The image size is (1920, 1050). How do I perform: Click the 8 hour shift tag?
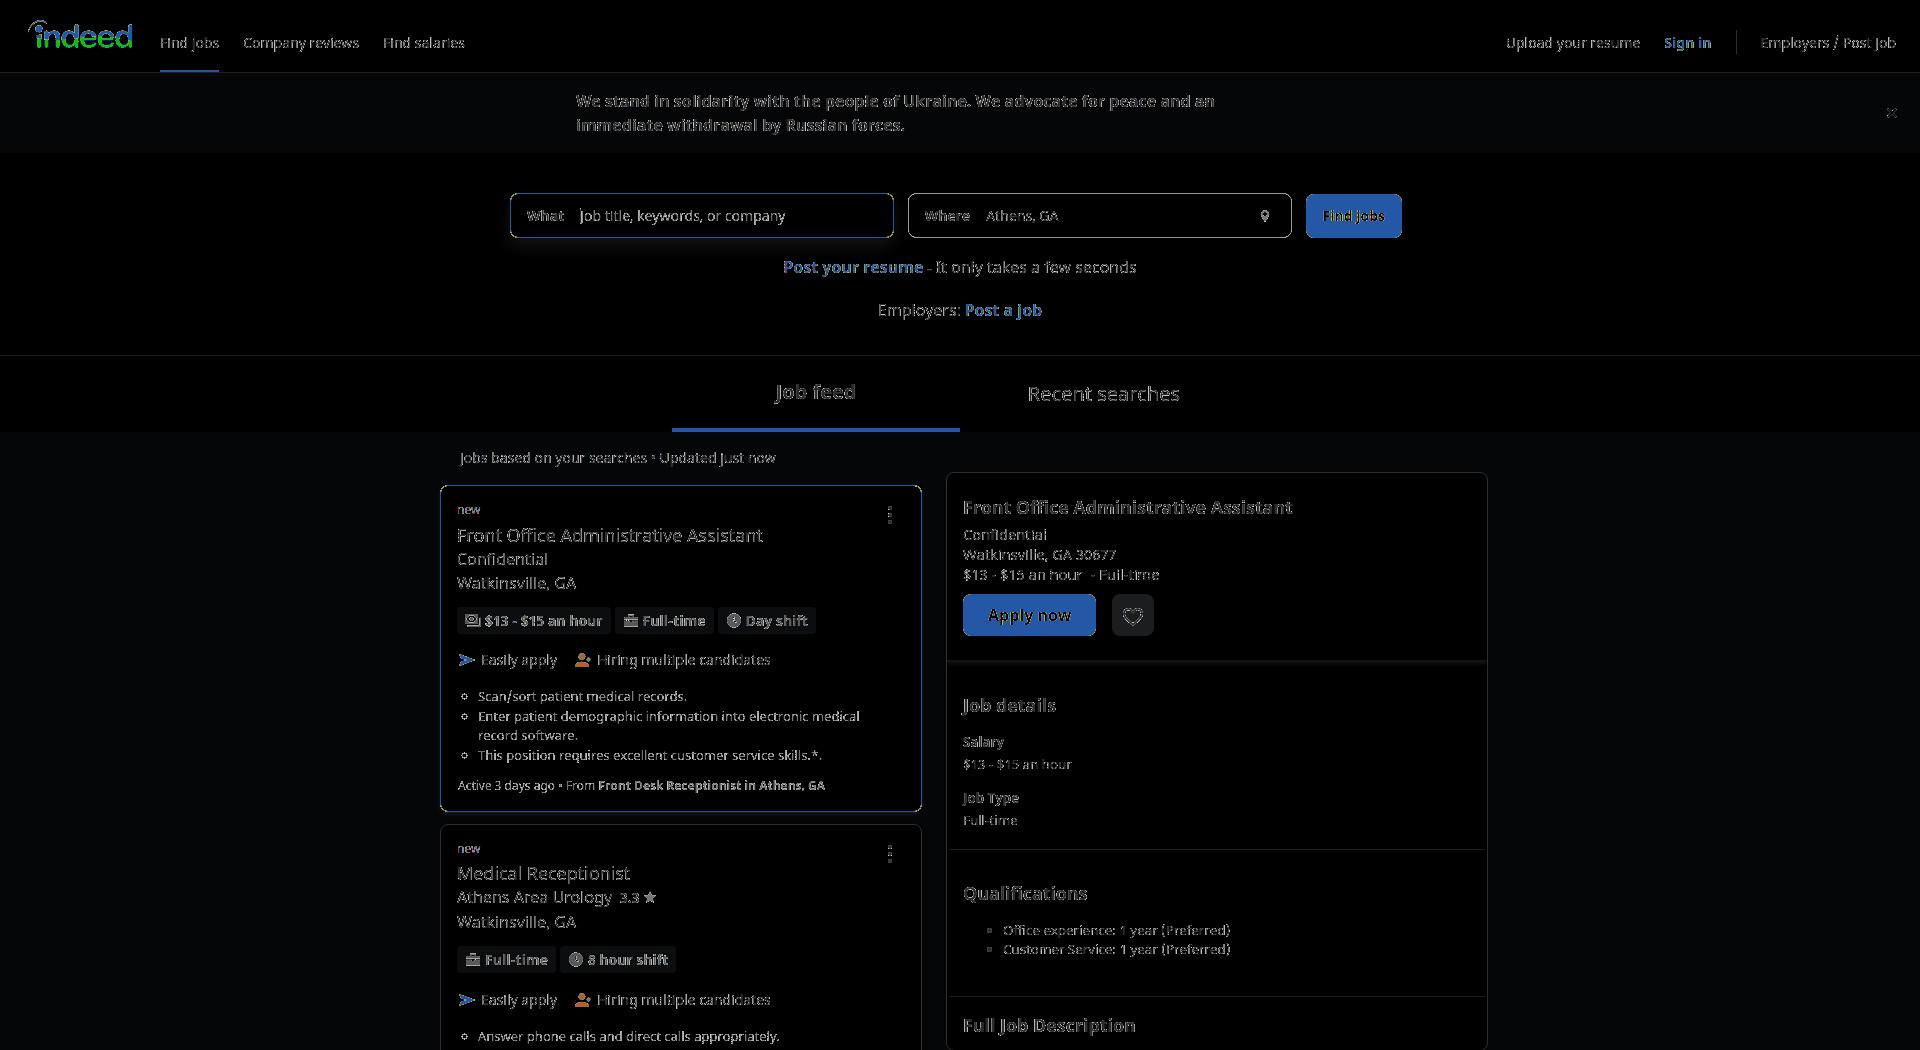click(618, 960)
